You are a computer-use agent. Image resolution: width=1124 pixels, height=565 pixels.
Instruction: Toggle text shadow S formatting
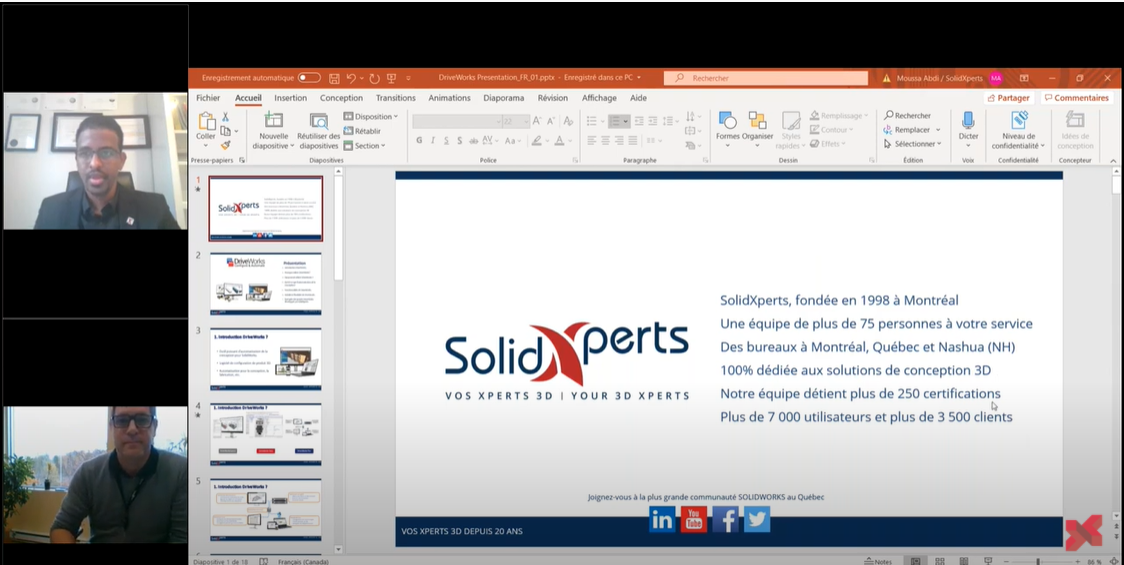coord(459,141)
